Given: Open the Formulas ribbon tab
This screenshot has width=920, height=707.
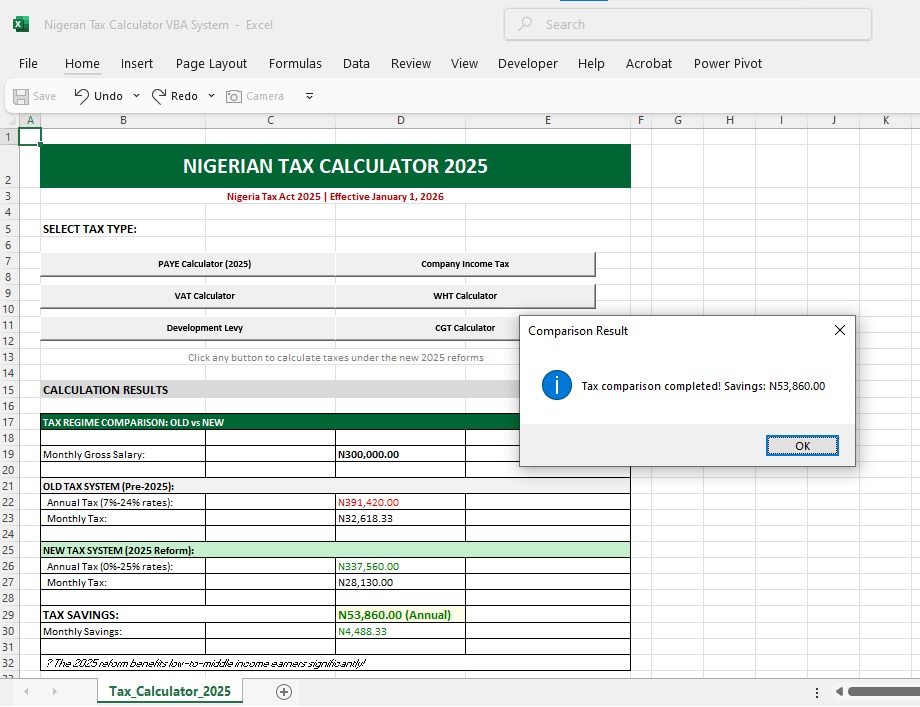Looking at the screenshot, I should click(295, 63).
